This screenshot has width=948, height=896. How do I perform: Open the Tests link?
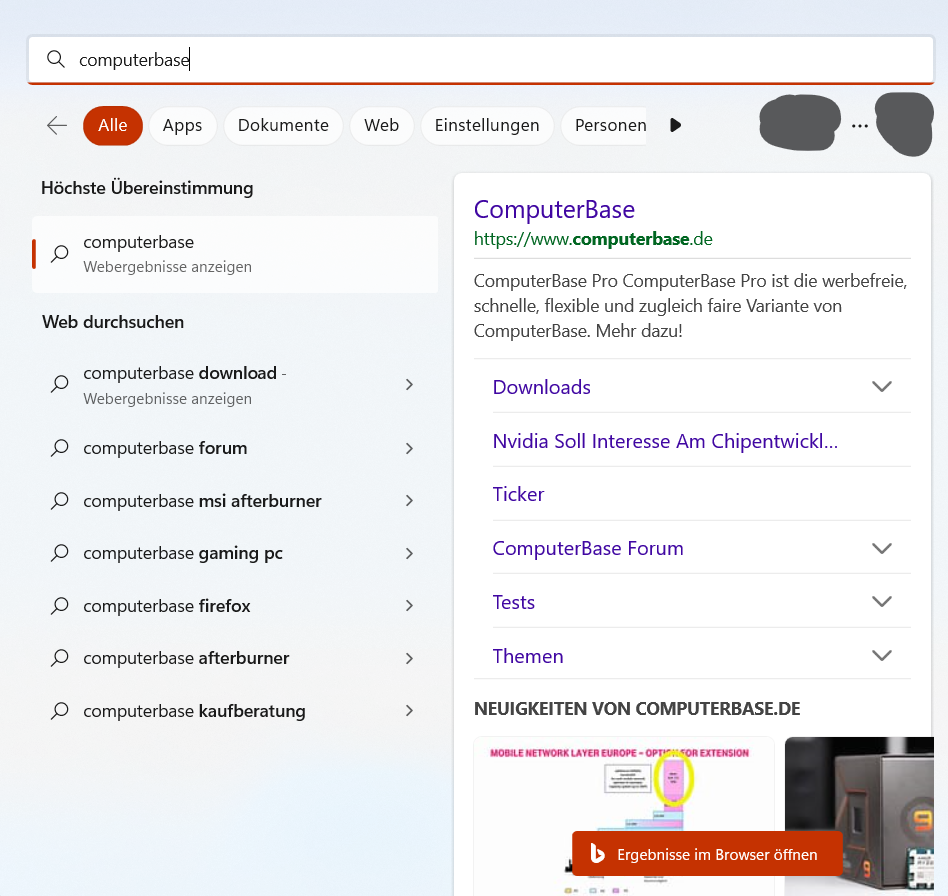(514, 602)
